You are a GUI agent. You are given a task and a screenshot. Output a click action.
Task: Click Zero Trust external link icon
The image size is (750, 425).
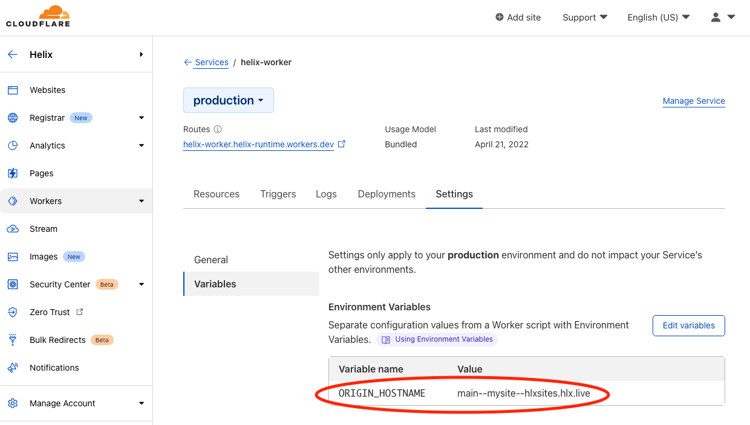coord(79,312)
